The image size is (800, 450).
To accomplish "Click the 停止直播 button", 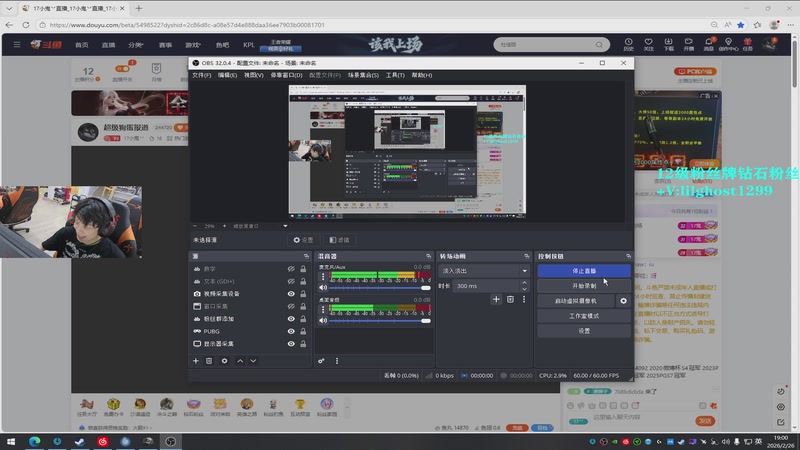I will pyautogui.click(x=584, y=271).
